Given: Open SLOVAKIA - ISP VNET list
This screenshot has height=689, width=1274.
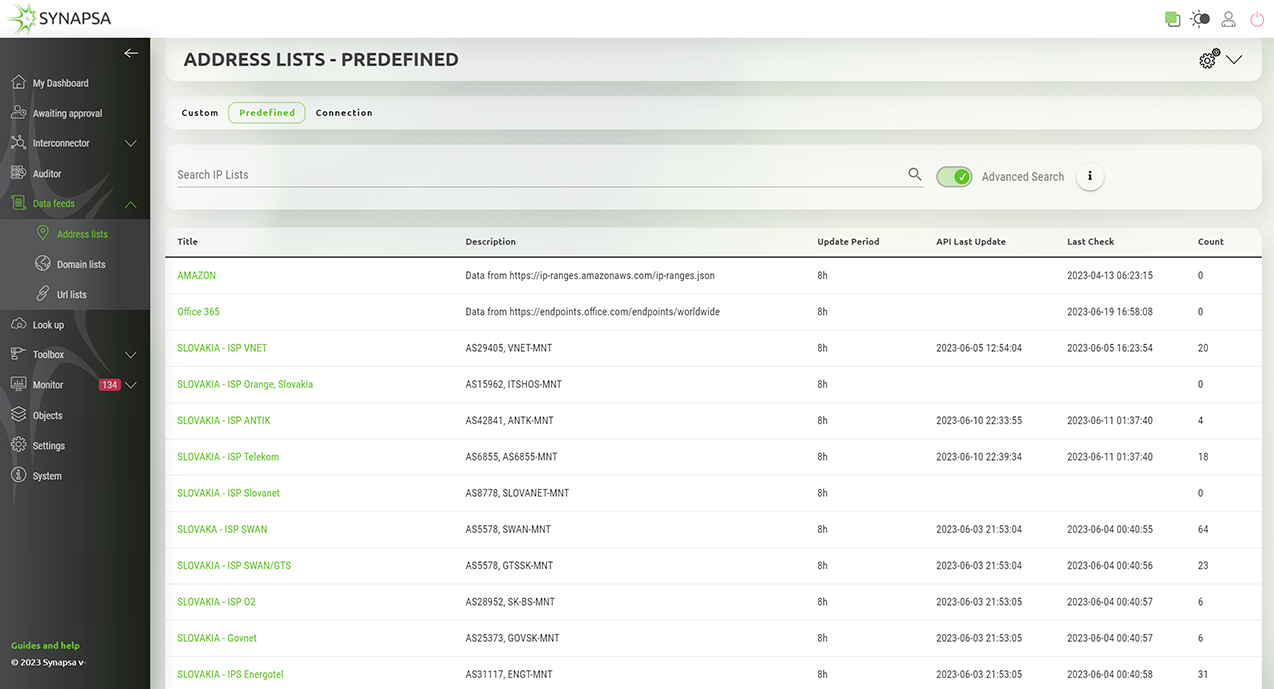Looking at the screenshot, I should tap(222, 348).
